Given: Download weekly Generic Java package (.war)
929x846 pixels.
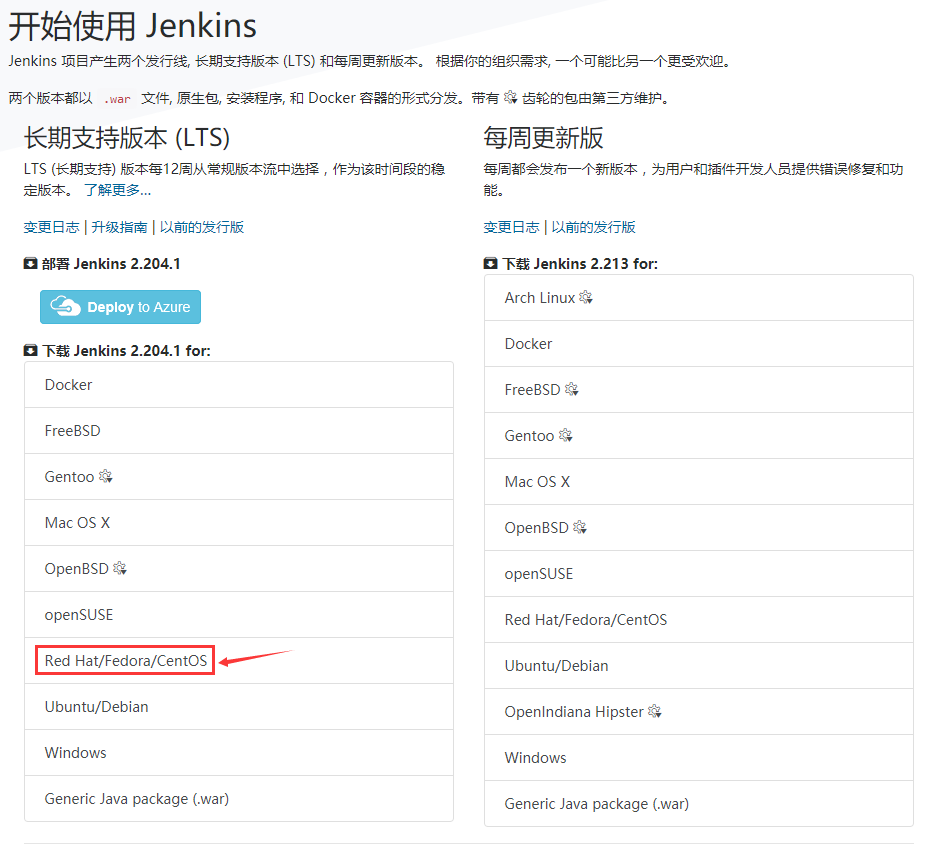Looking at the screenshot, I should 699,804.
